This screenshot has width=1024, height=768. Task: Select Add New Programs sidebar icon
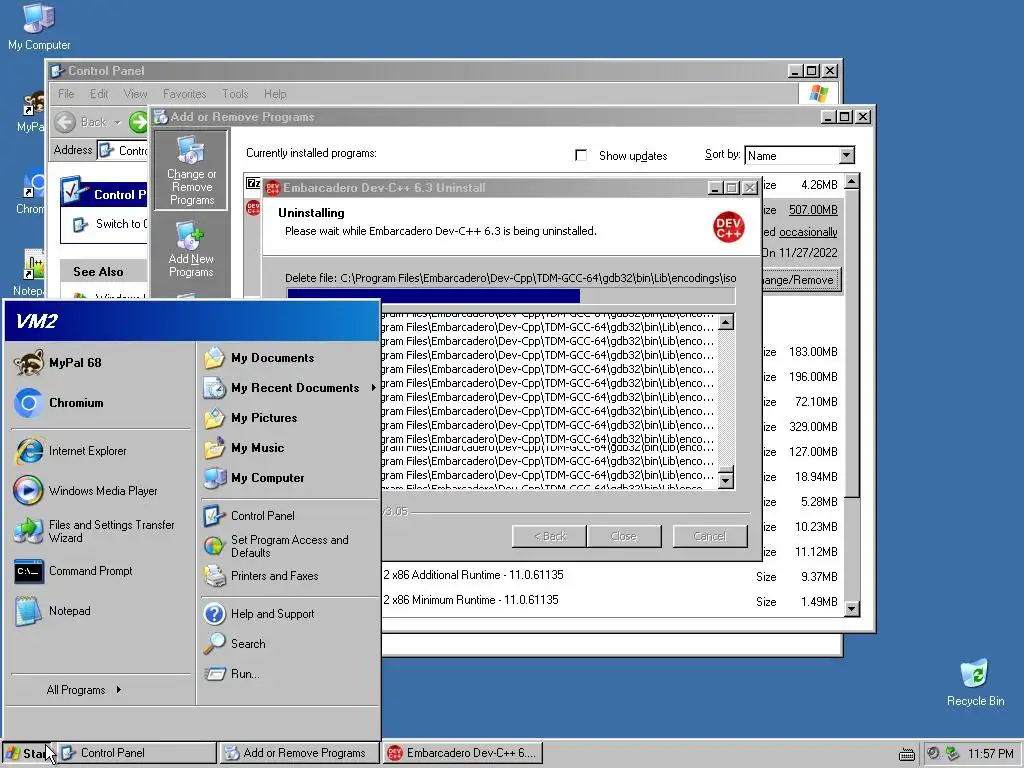191,249
